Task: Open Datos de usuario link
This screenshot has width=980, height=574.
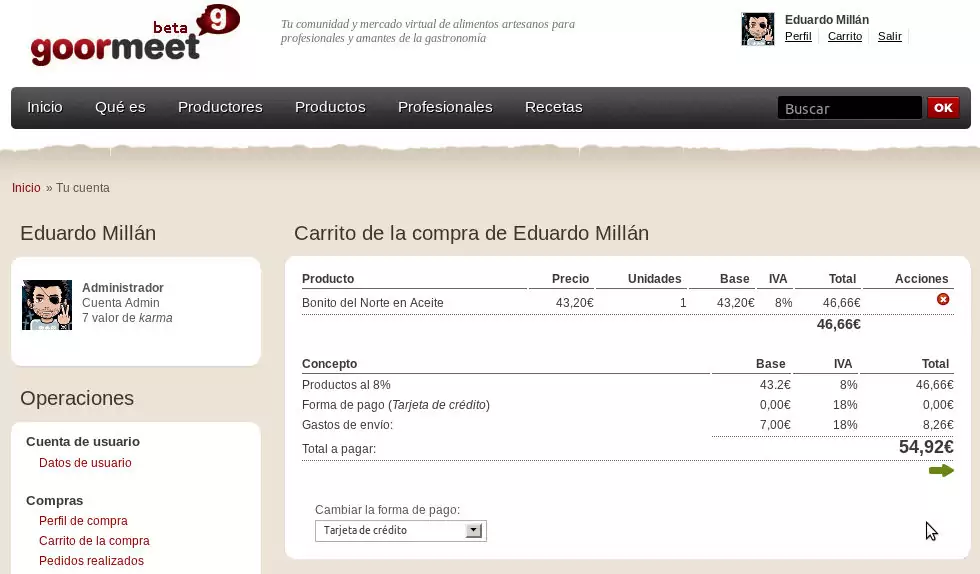Action: [85, 463]
